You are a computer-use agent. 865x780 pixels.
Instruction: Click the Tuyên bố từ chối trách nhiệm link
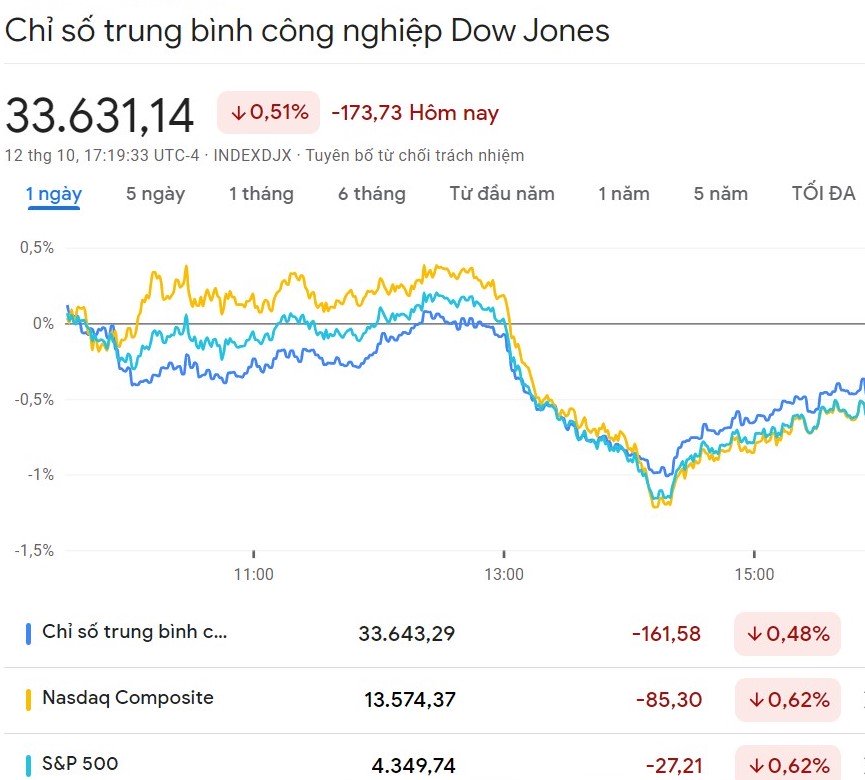click(x=414, y=156)
